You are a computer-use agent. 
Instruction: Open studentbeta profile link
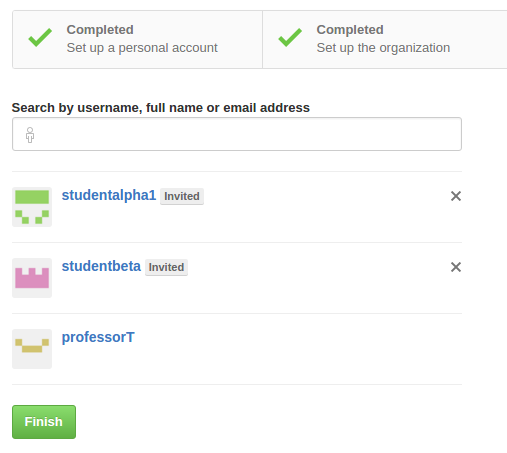(x=101, y=266)
